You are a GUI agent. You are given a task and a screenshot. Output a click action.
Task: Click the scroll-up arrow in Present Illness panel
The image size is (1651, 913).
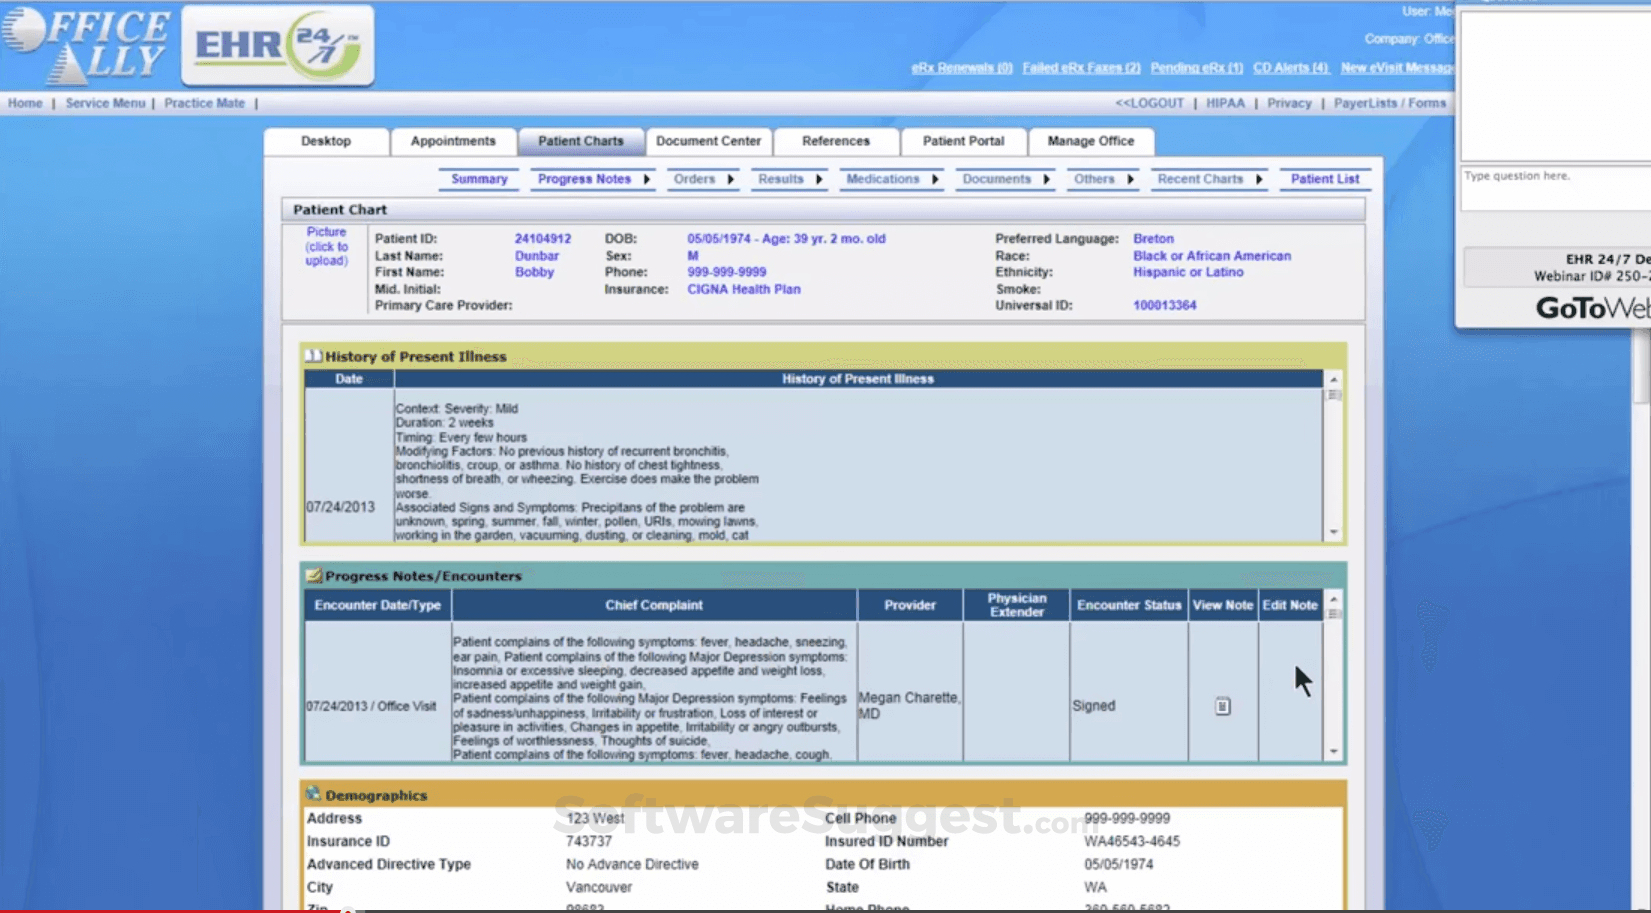(1334, 381)
